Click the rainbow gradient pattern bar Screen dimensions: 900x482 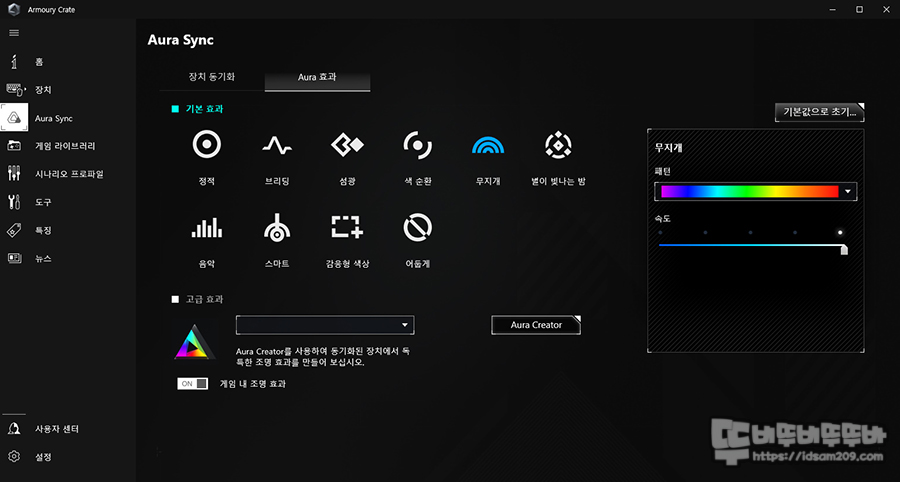[x=750, y=192]
